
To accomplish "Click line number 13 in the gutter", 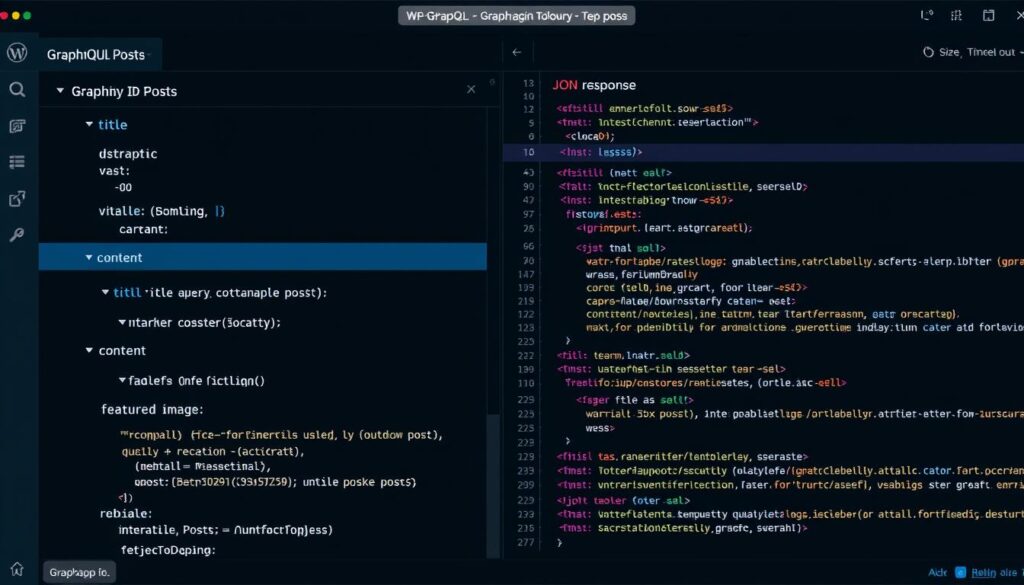I will (x=528, y=83).
